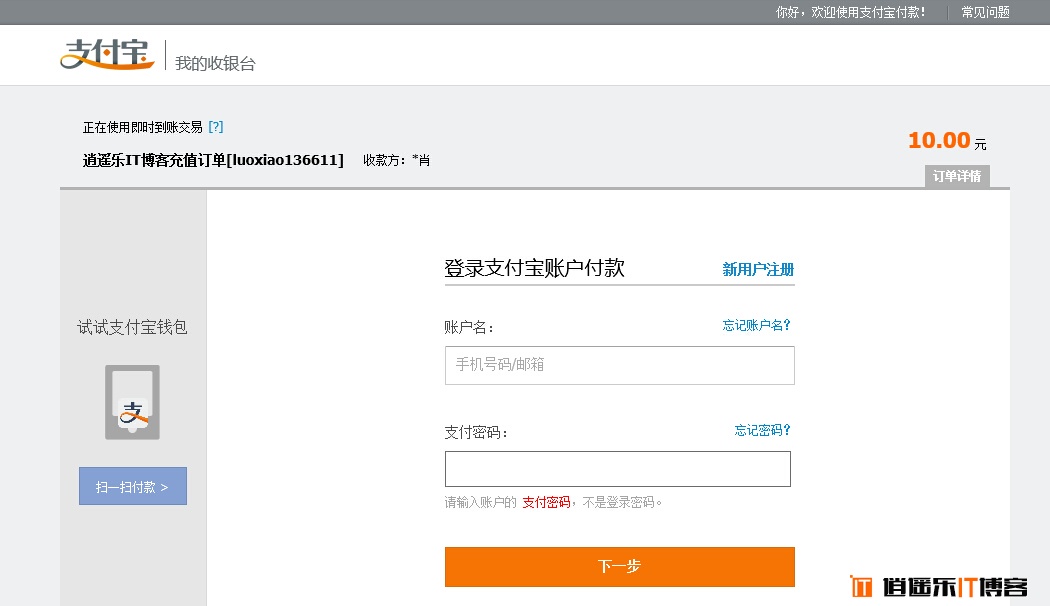The image size is (1050, 606).
Task: Click the 10.00 元 amount text
Action: pyautogui.click(x=947, y=141)
